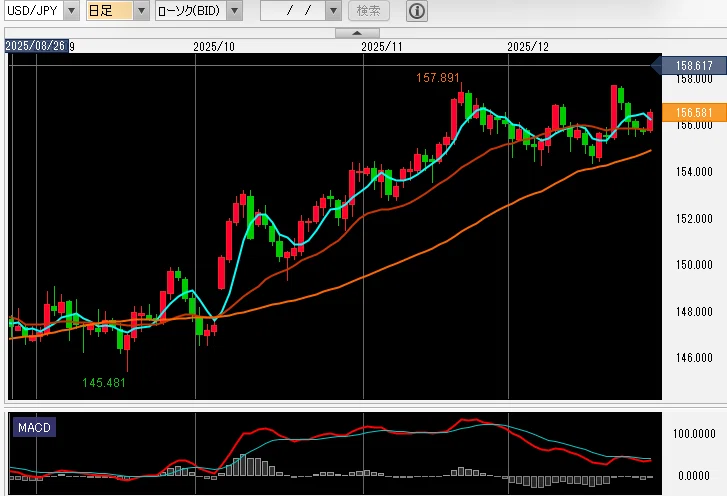Click the 2025/11 axis label

pos(382,46)
